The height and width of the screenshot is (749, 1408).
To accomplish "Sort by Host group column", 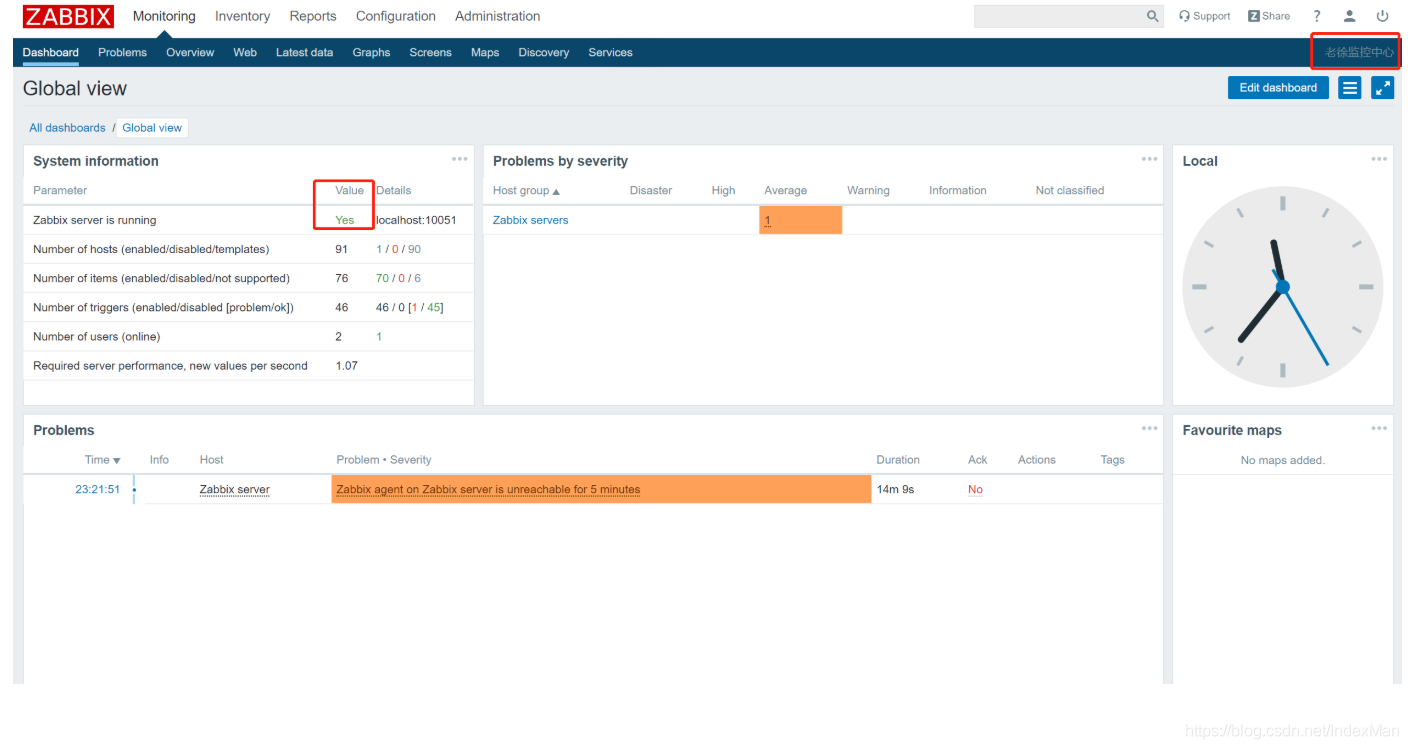I will 526,190.
